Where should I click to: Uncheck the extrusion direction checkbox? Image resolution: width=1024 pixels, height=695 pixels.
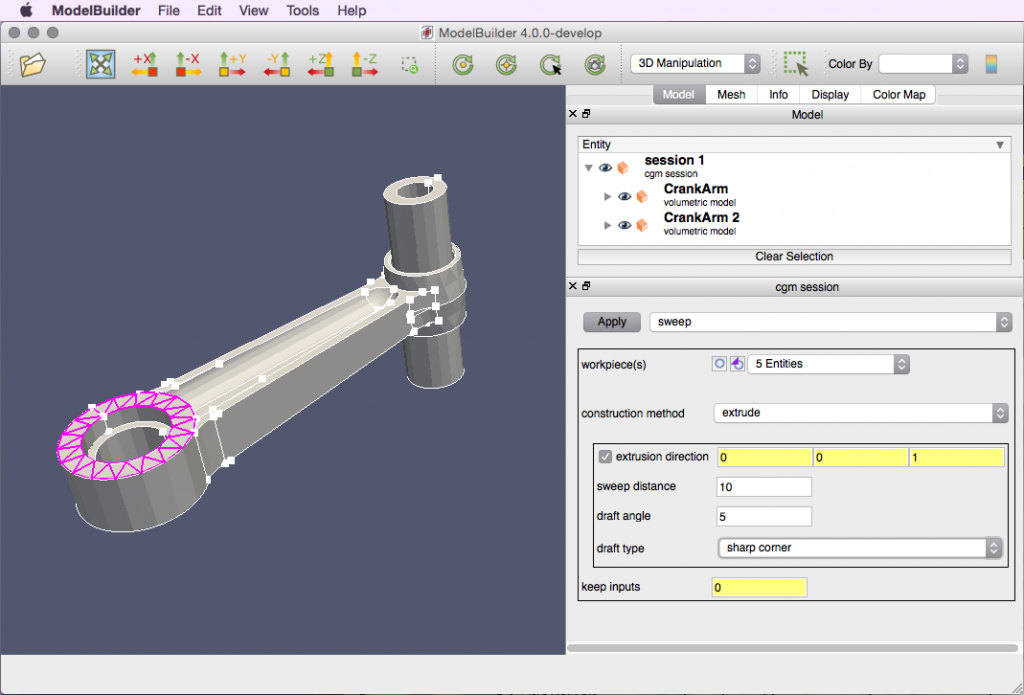click(605, 457)
